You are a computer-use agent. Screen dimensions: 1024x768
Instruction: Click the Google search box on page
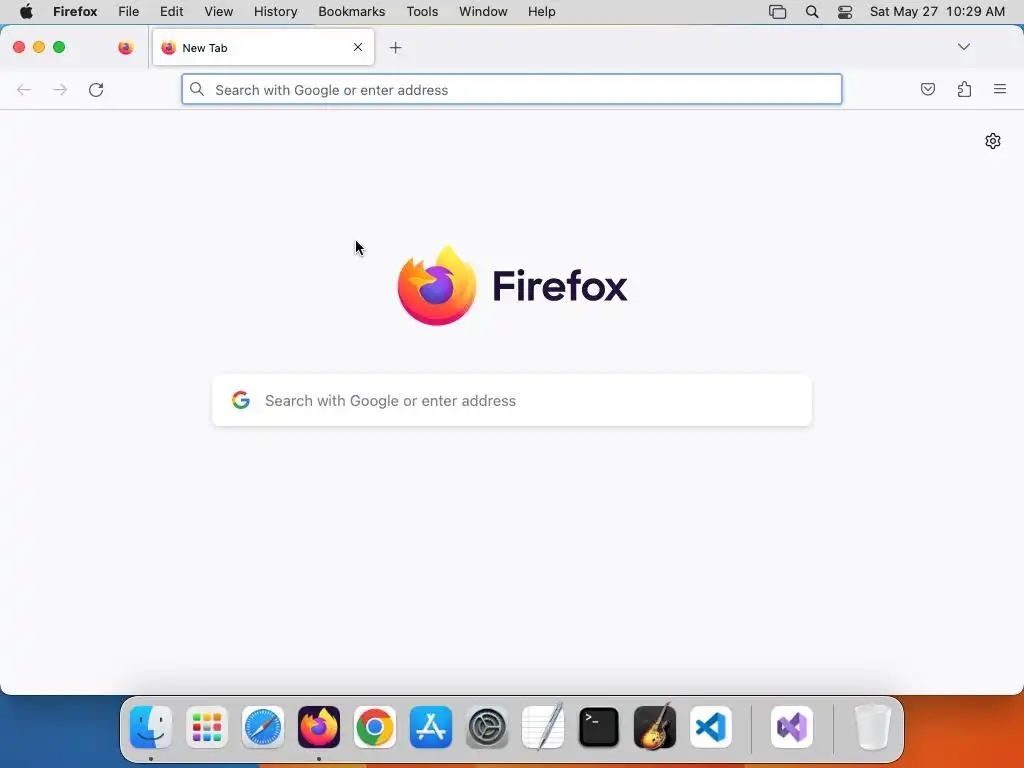512,400
